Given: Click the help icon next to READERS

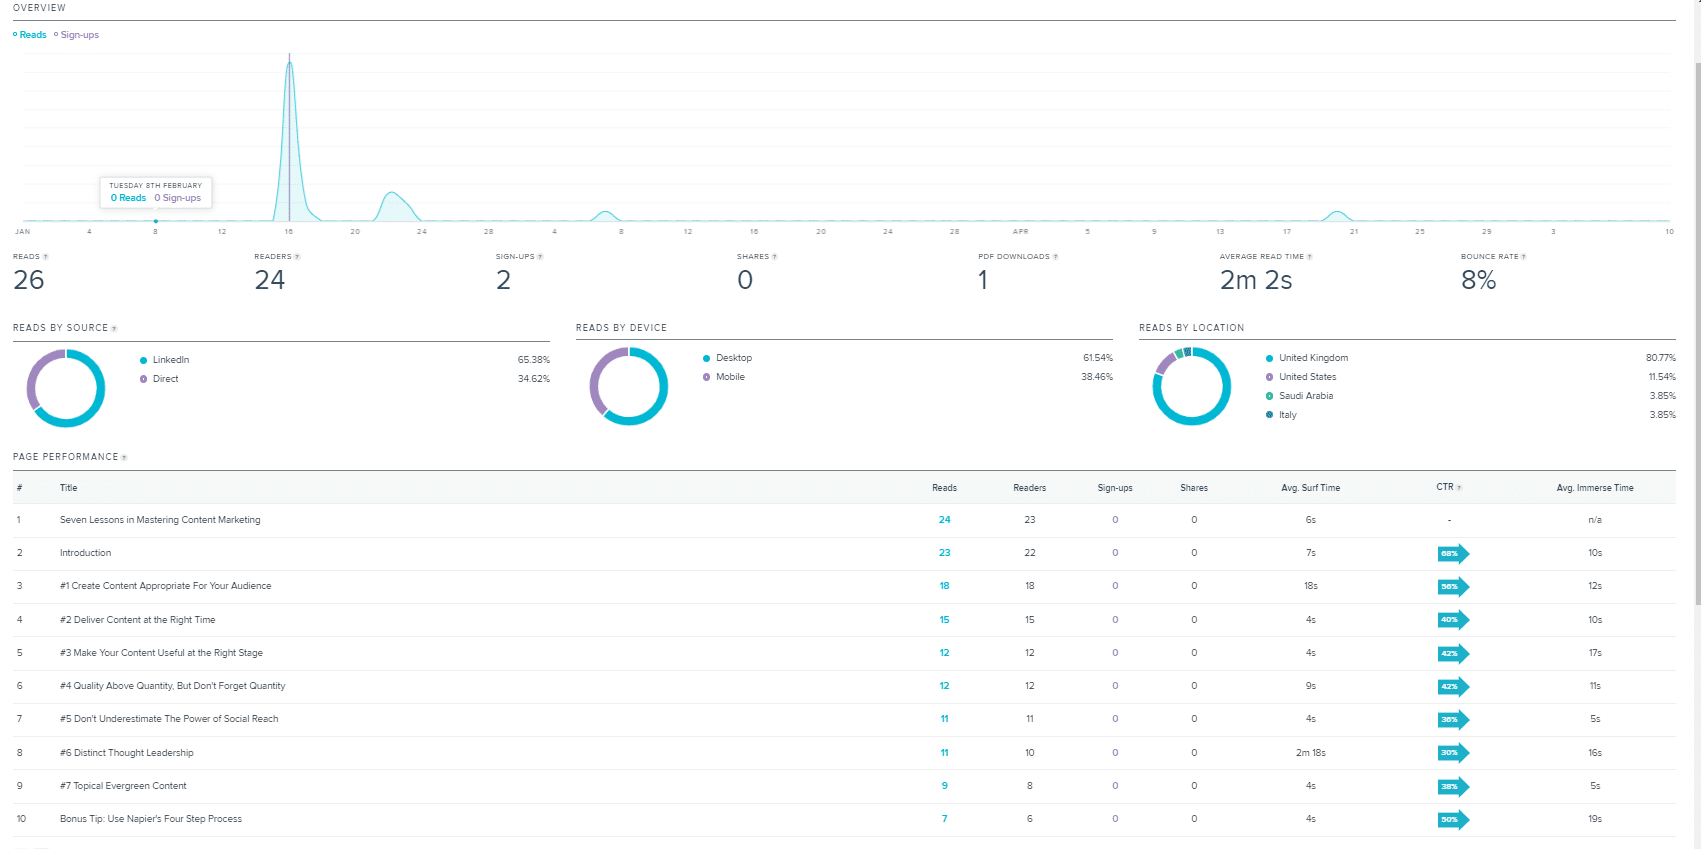Looking at the screenshot, I should 298,257.
